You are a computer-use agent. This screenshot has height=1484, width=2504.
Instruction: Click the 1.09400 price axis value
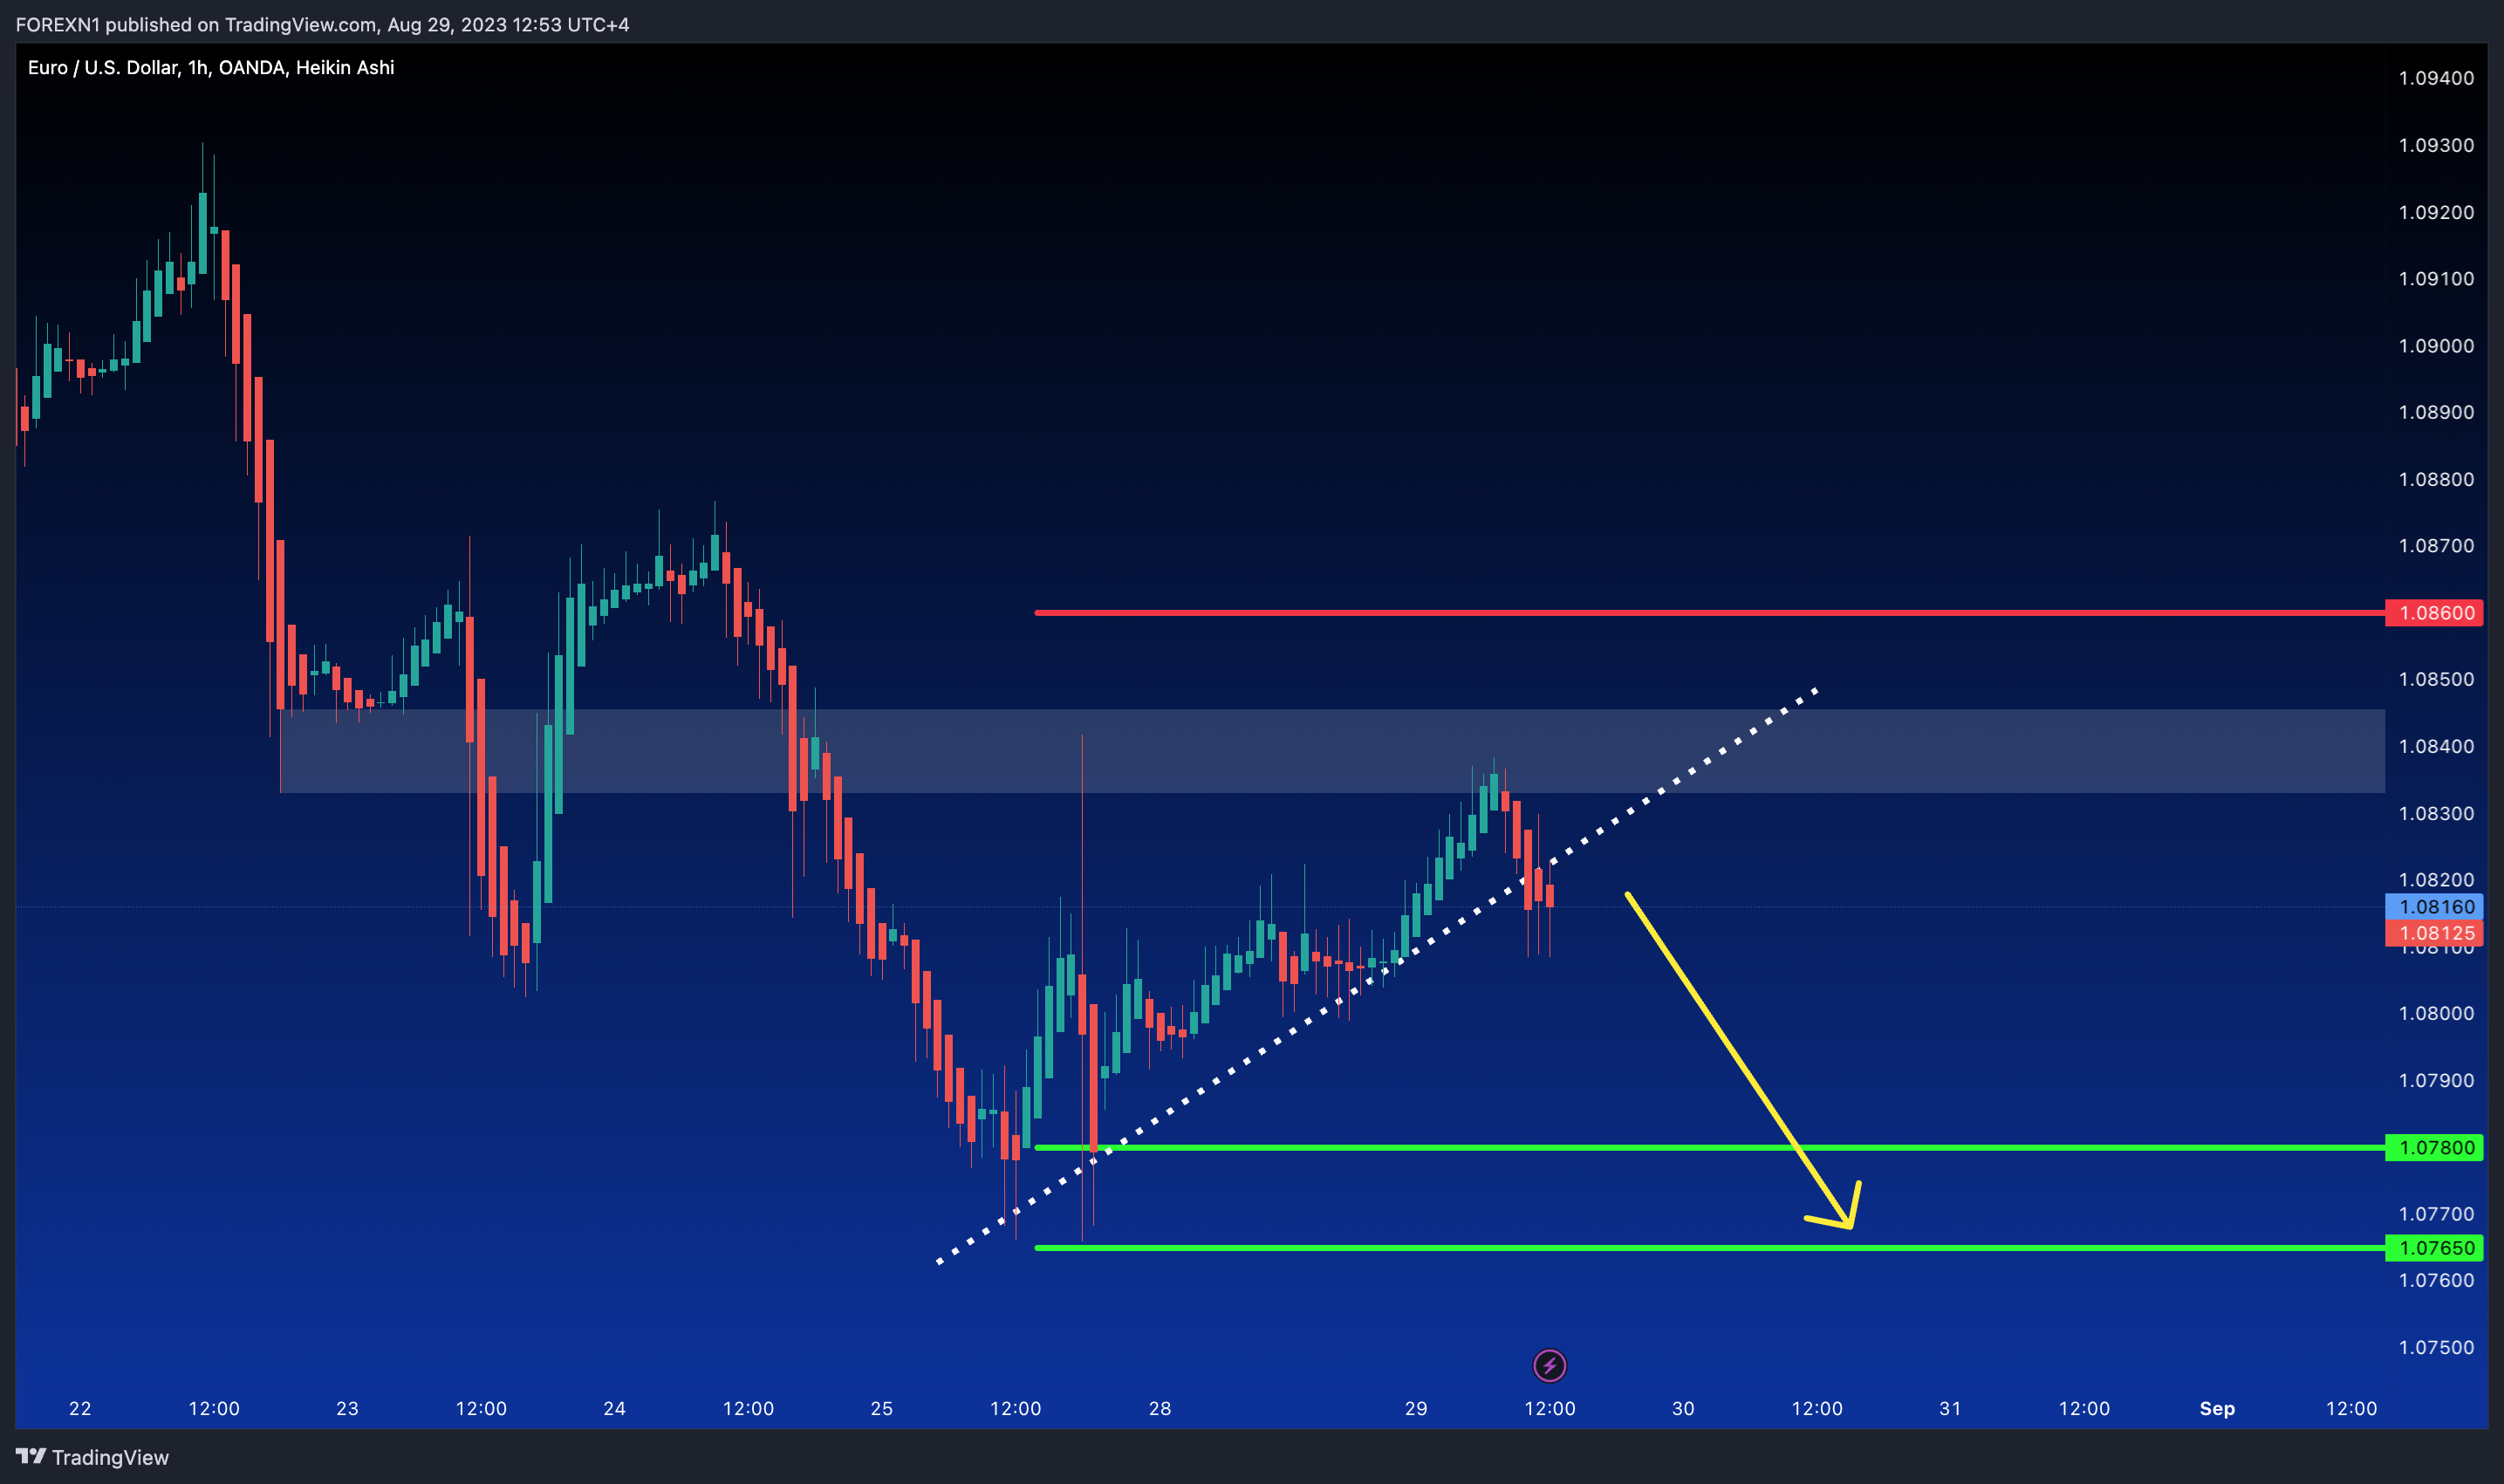[x=2436, y=78]
